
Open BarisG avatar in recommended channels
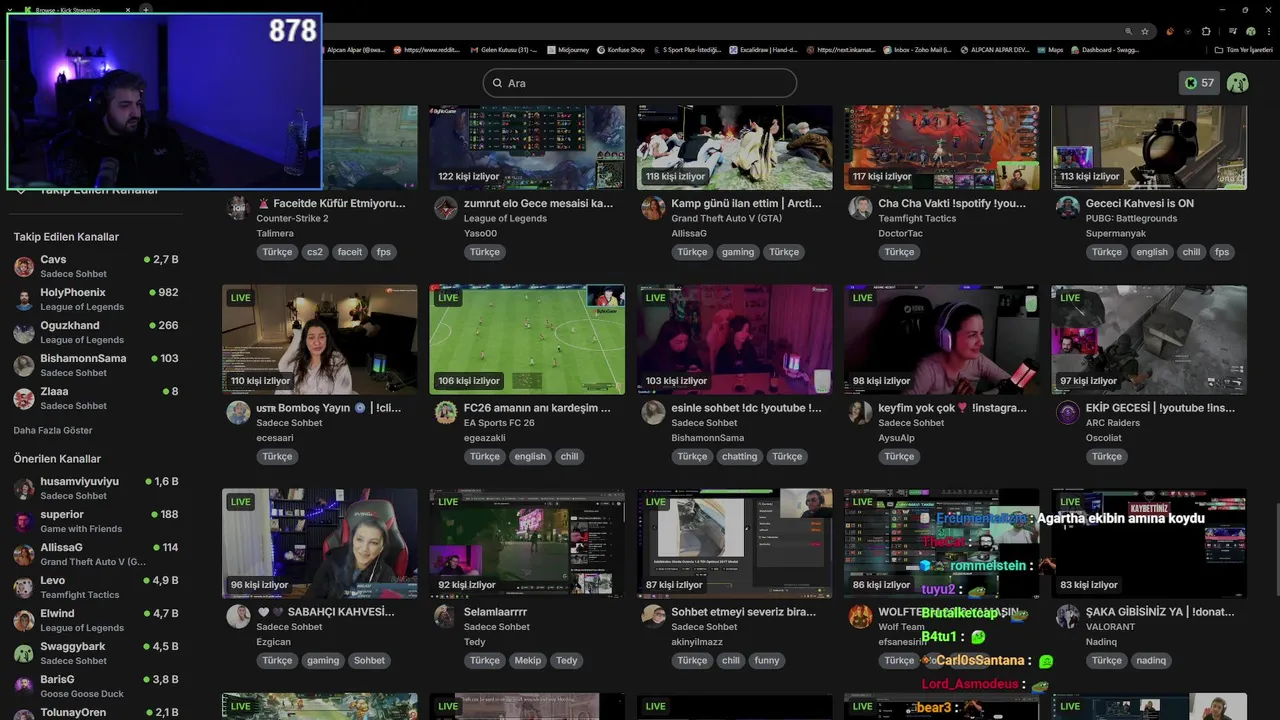24,687
